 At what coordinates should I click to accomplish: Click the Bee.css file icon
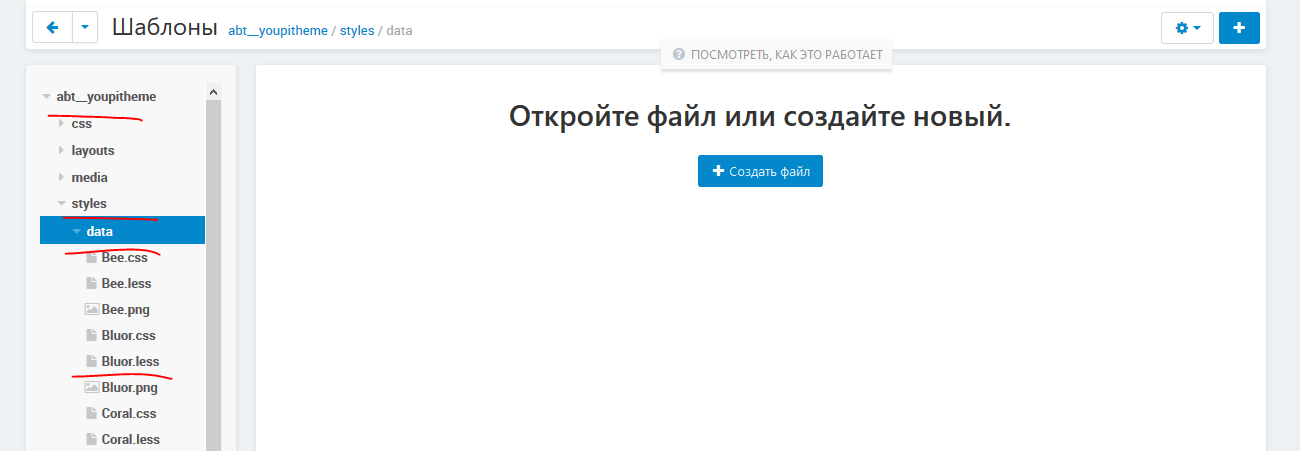[91, 257]
